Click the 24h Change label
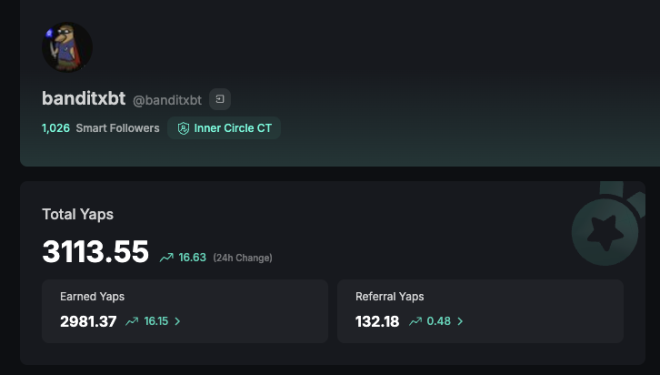Viewport: 660px width, 375px height. tap(242, 258)
